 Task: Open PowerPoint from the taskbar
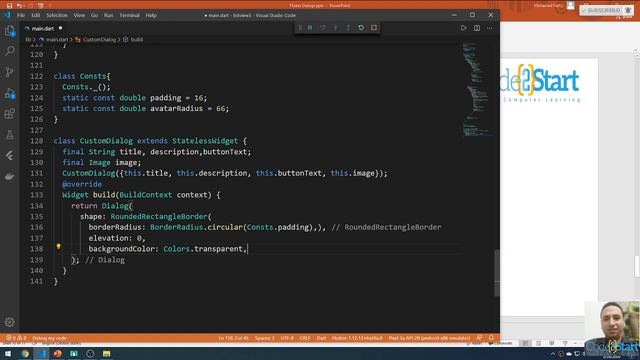[58, 353]
